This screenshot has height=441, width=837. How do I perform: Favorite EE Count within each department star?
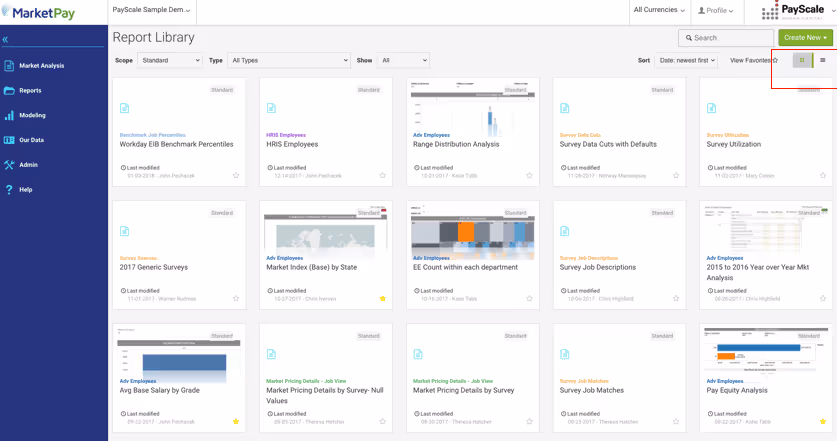pyautogui.click(x=530, y=298)
